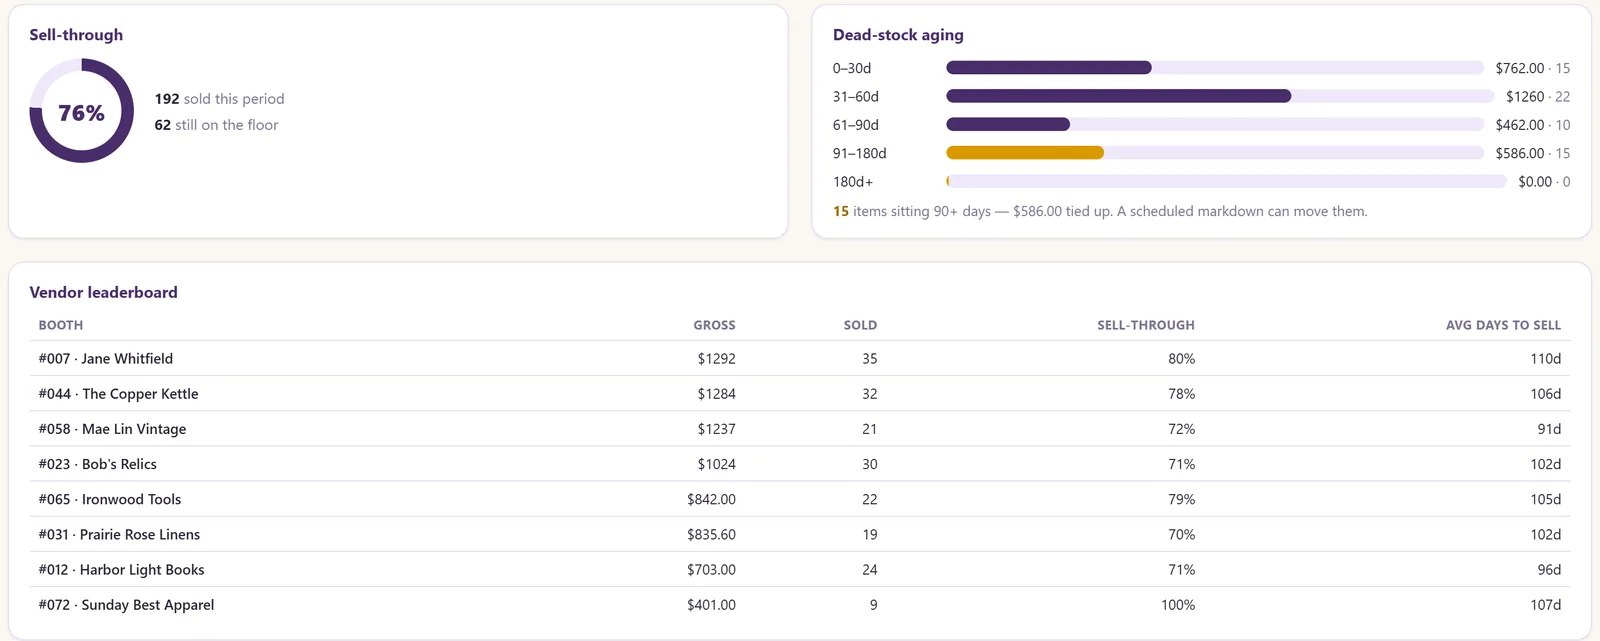Screen dimensions: 1600x641
Task: Open the #058 · Mae Lin Vintage row
Action: [800, 429]
